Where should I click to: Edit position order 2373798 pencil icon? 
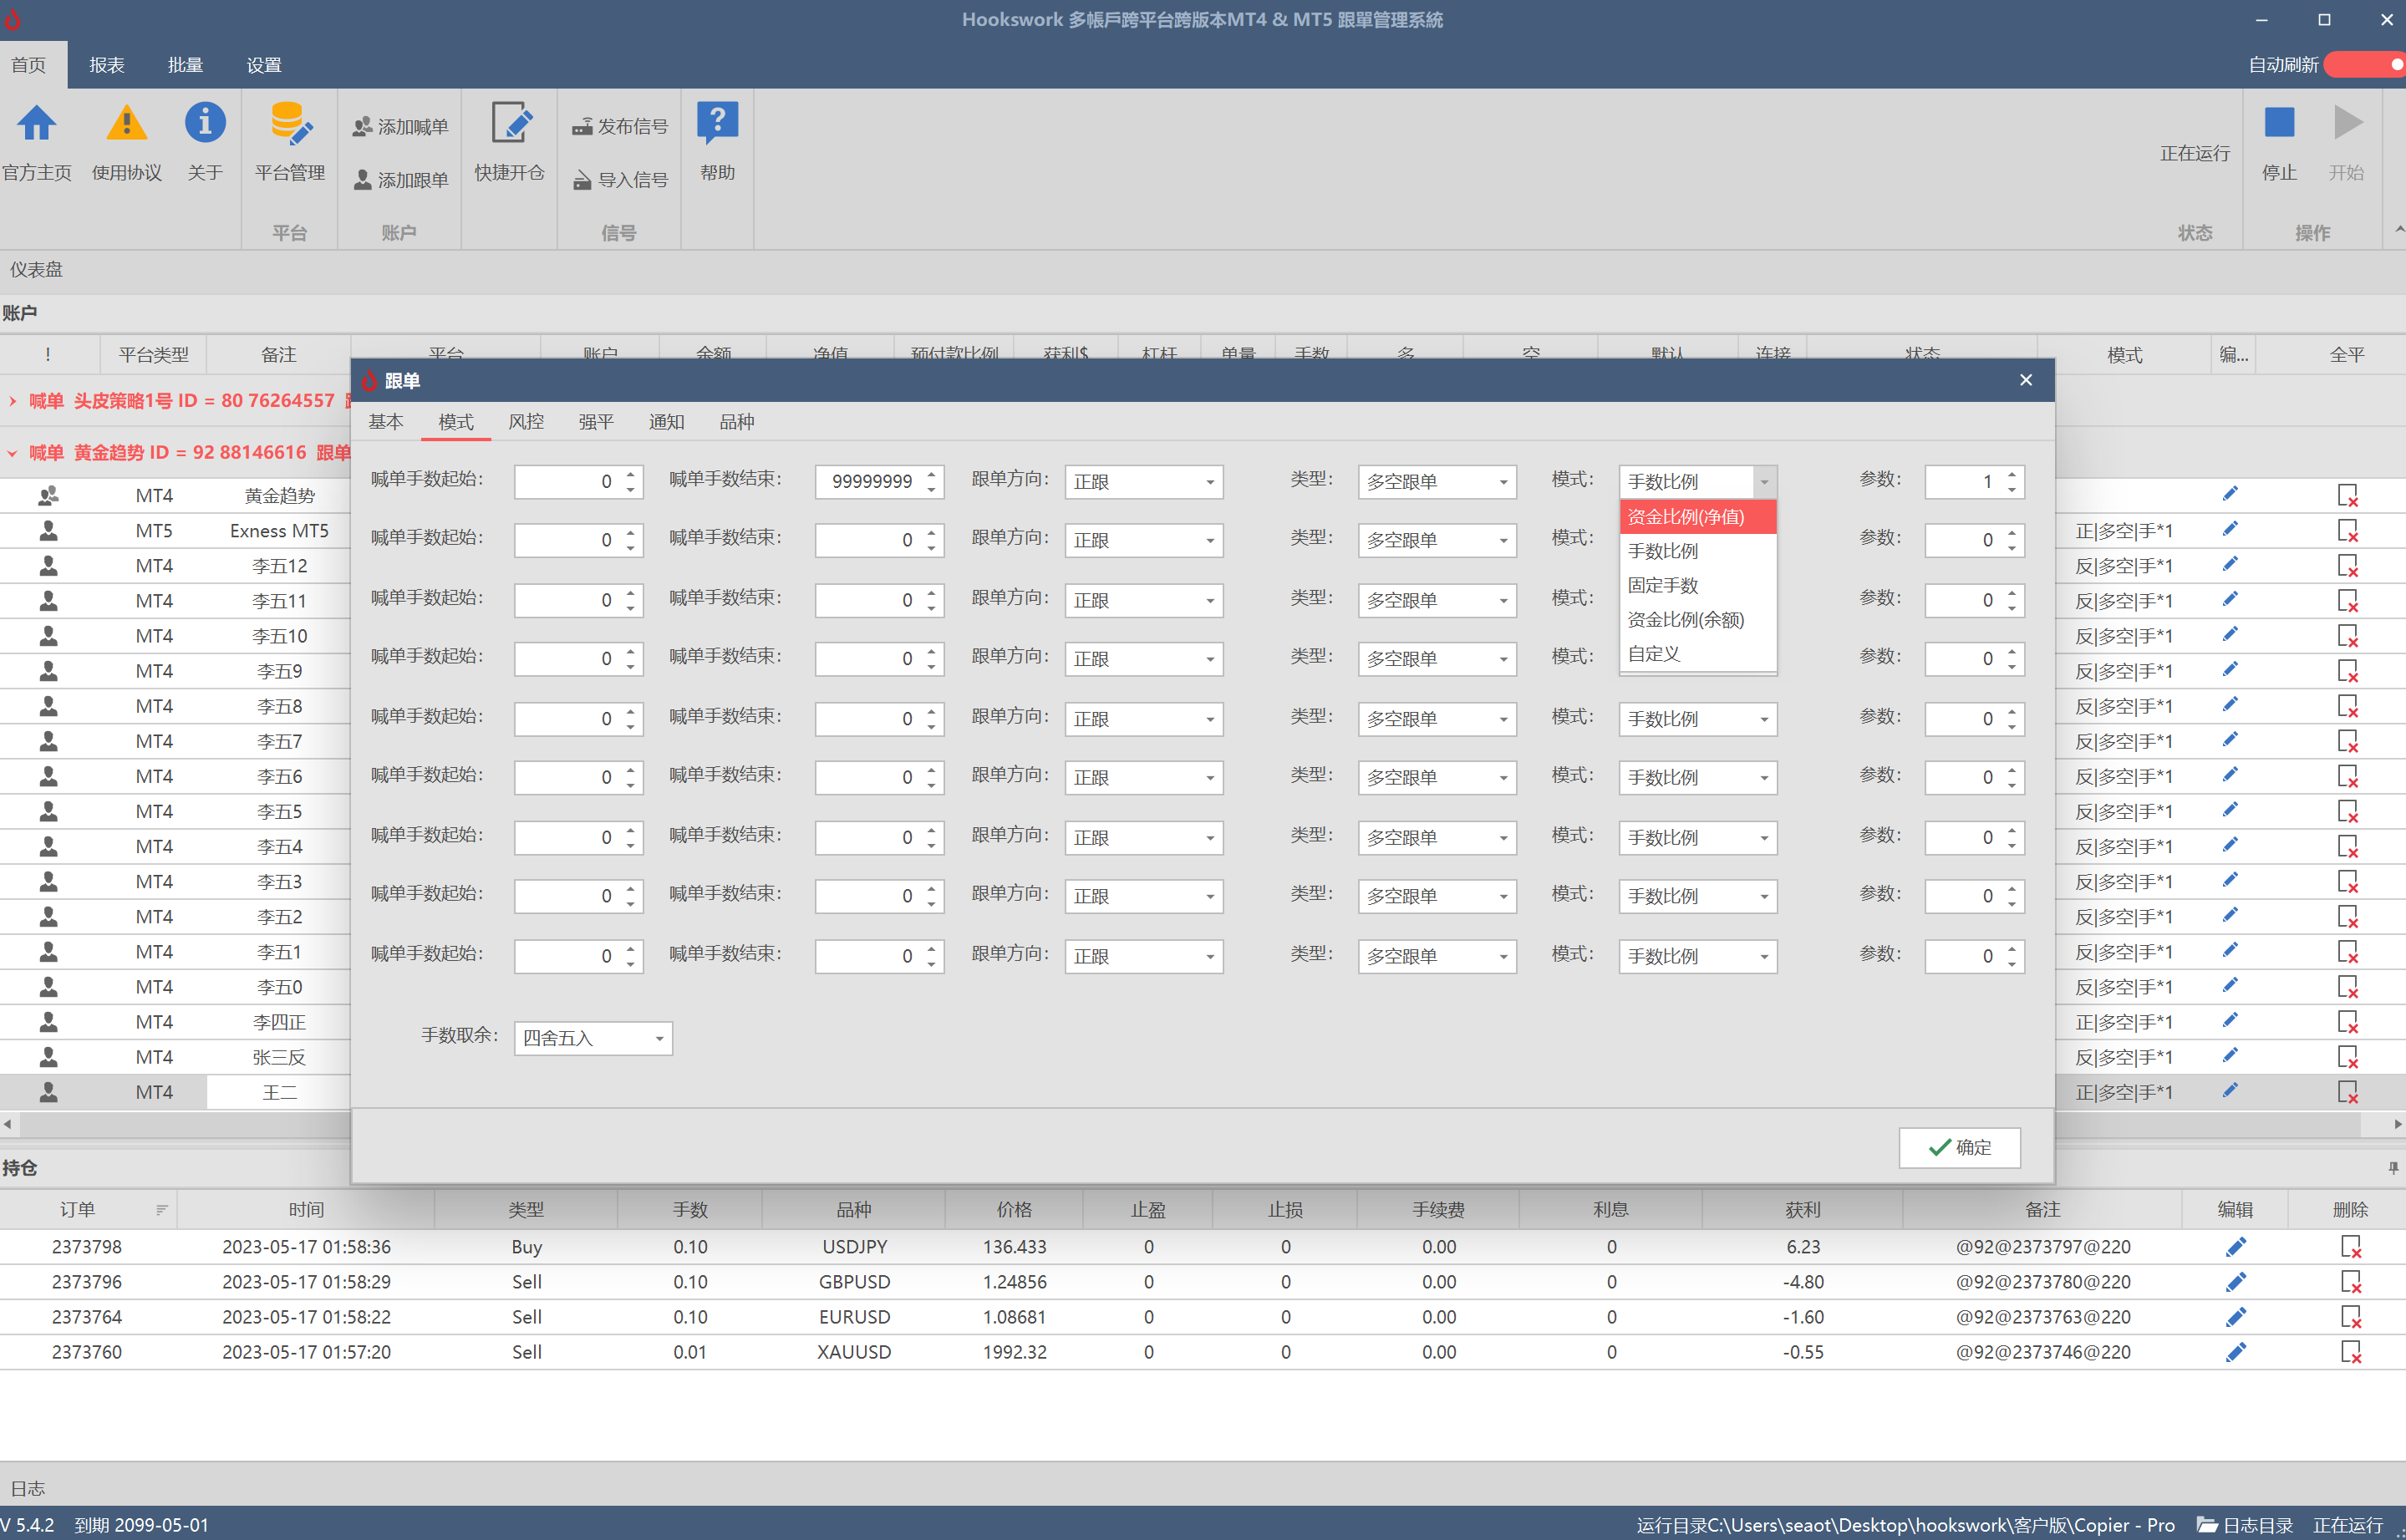click(x=2236, y=1247)
